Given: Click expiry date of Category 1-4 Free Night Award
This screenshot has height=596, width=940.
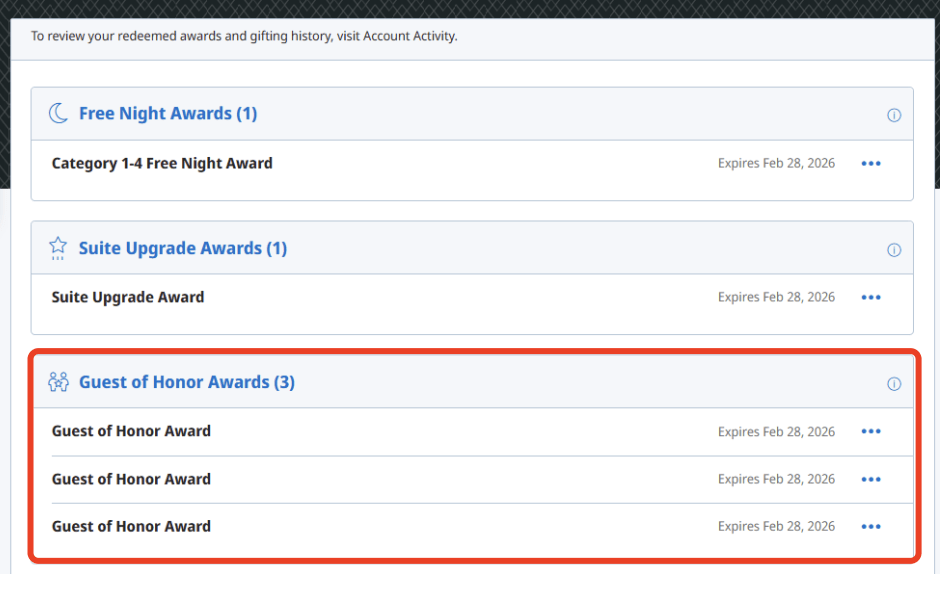Looking at the screenshot, I should click(x=776, y=164).
